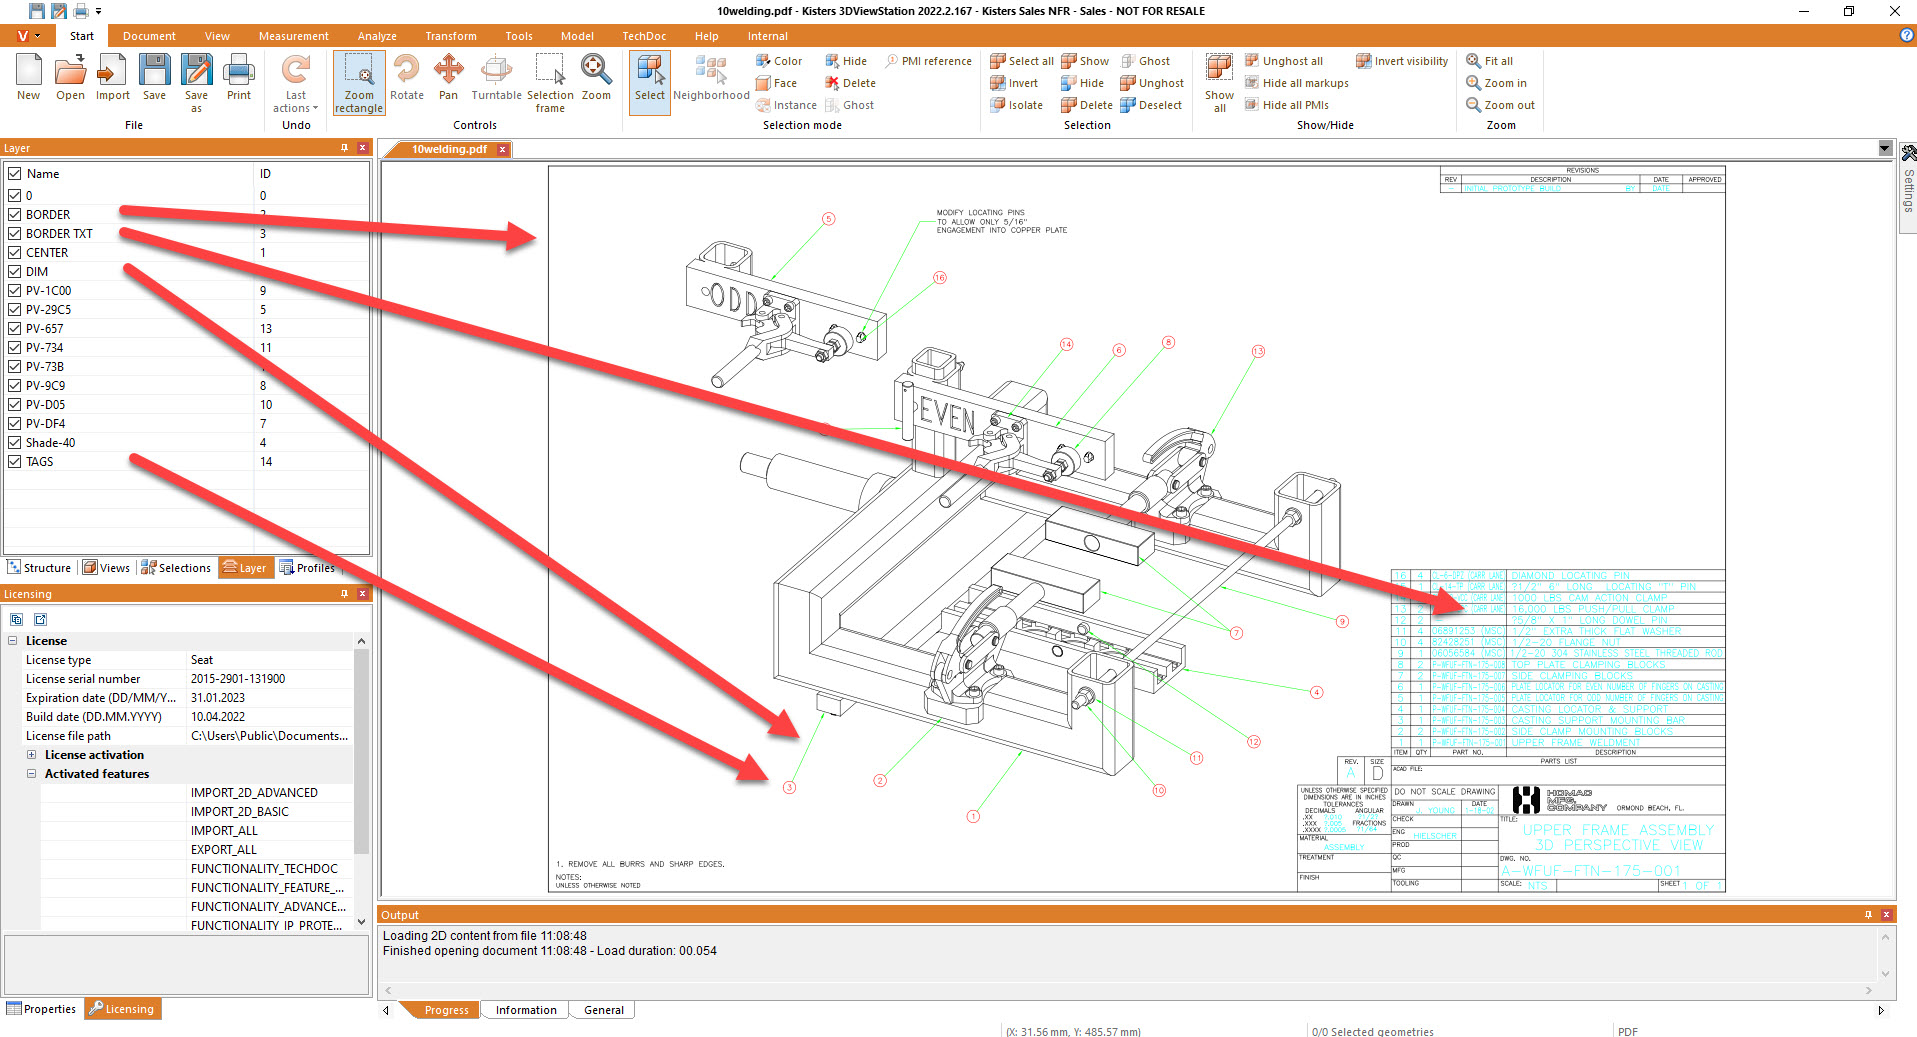Toggle the PV-1C00 layer checkbox
1917x1037 pixels.
(15, 290)
